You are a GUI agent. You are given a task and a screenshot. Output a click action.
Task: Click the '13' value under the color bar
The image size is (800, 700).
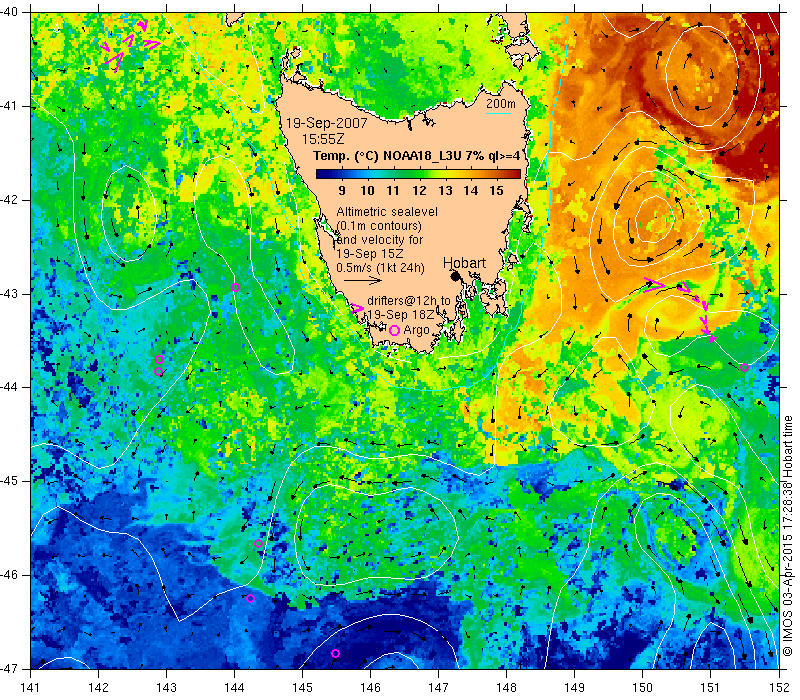445,191
